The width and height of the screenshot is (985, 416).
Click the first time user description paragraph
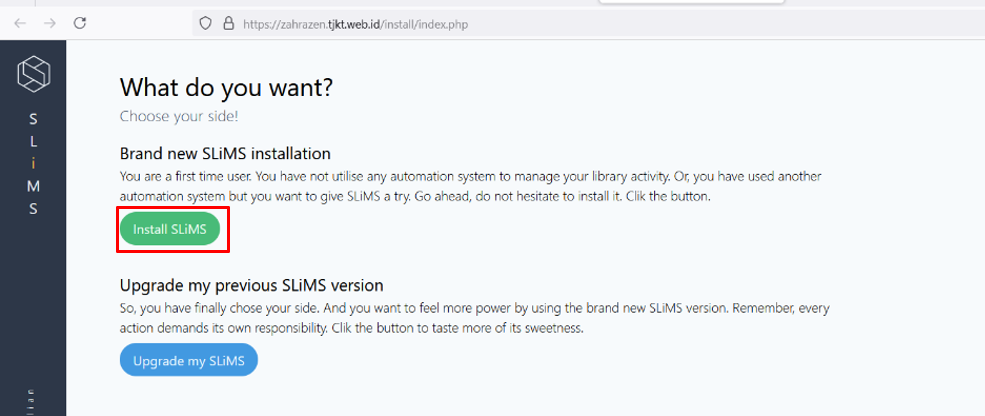(x=470, y=186)
